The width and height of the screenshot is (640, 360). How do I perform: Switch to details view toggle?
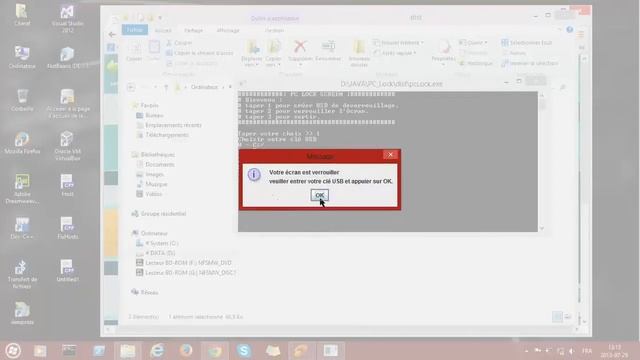[557, 316]
